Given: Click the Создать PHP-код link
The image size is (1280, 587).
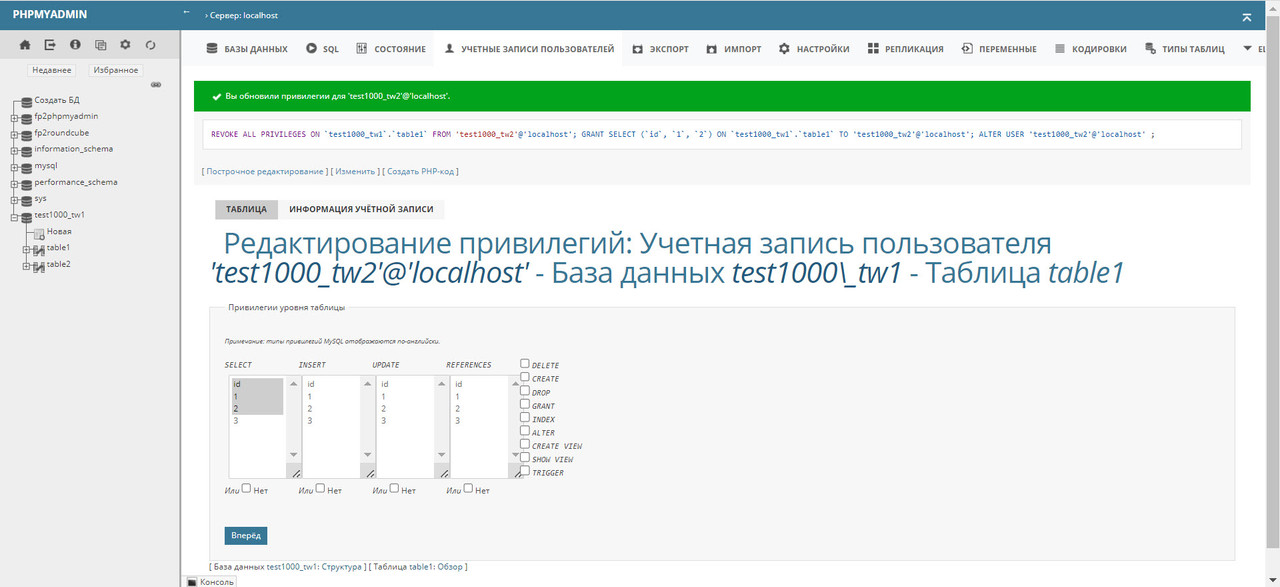Looking at the screenshot, I should tap(423, 171).
